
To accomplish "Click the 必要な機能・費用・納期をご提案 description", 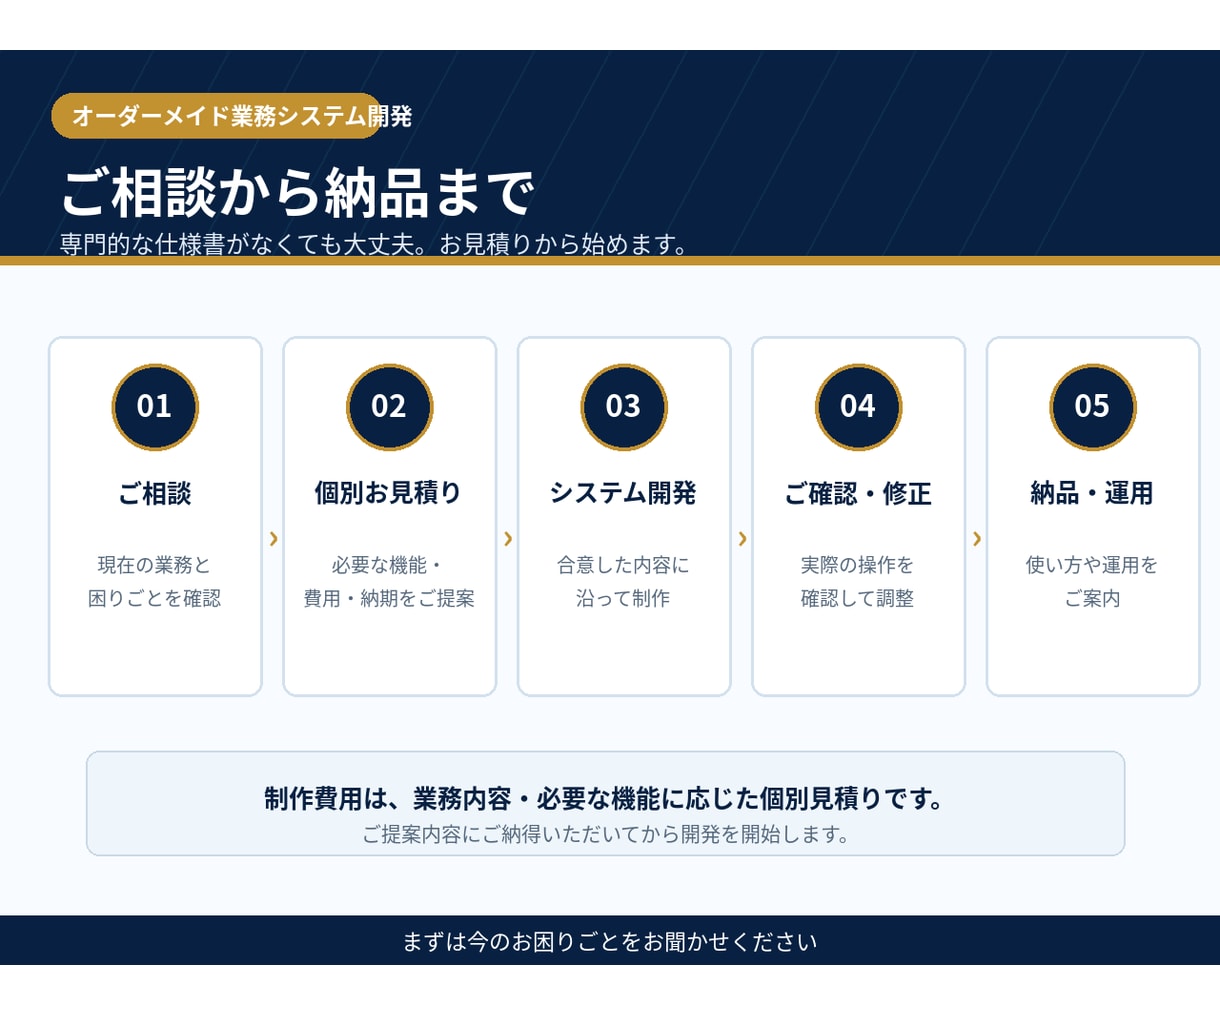I will [x=389, y=582].
